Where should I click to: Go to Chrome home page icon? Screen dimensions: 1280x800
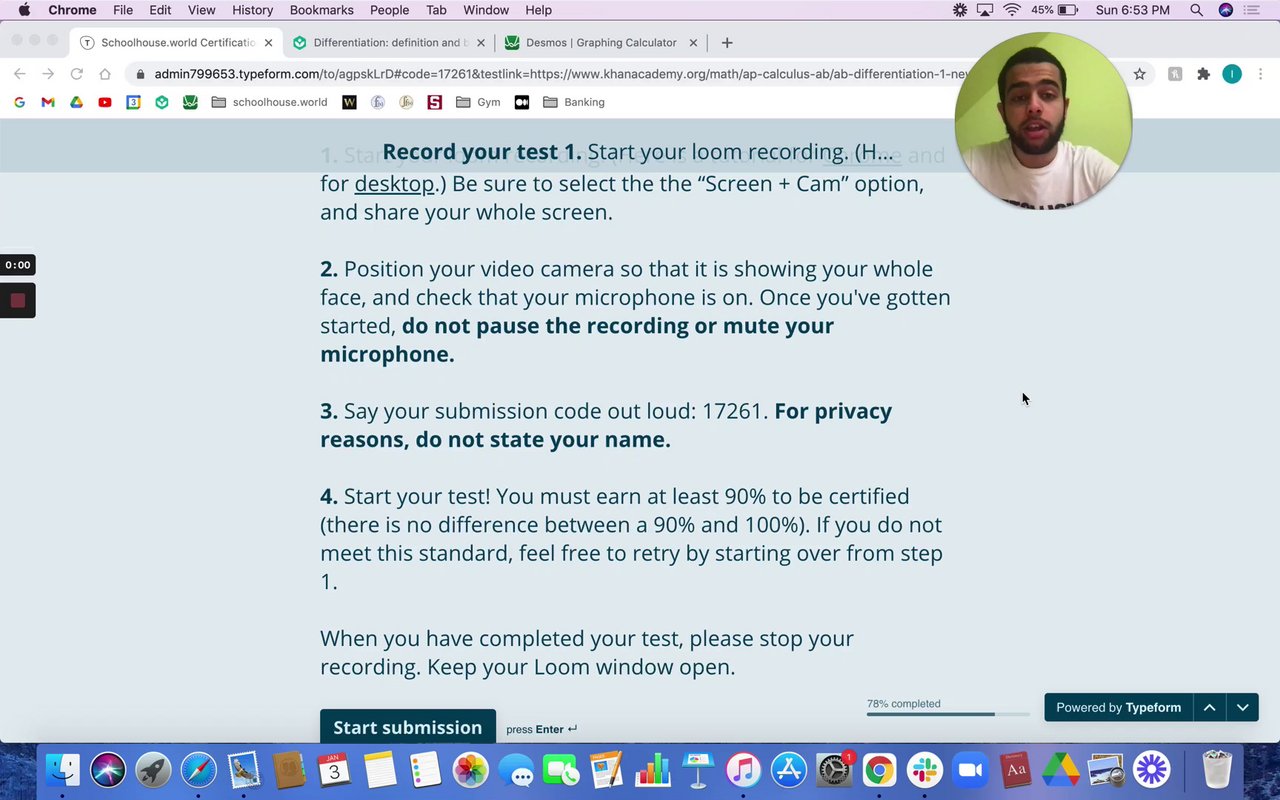click(x=104, y=74)
